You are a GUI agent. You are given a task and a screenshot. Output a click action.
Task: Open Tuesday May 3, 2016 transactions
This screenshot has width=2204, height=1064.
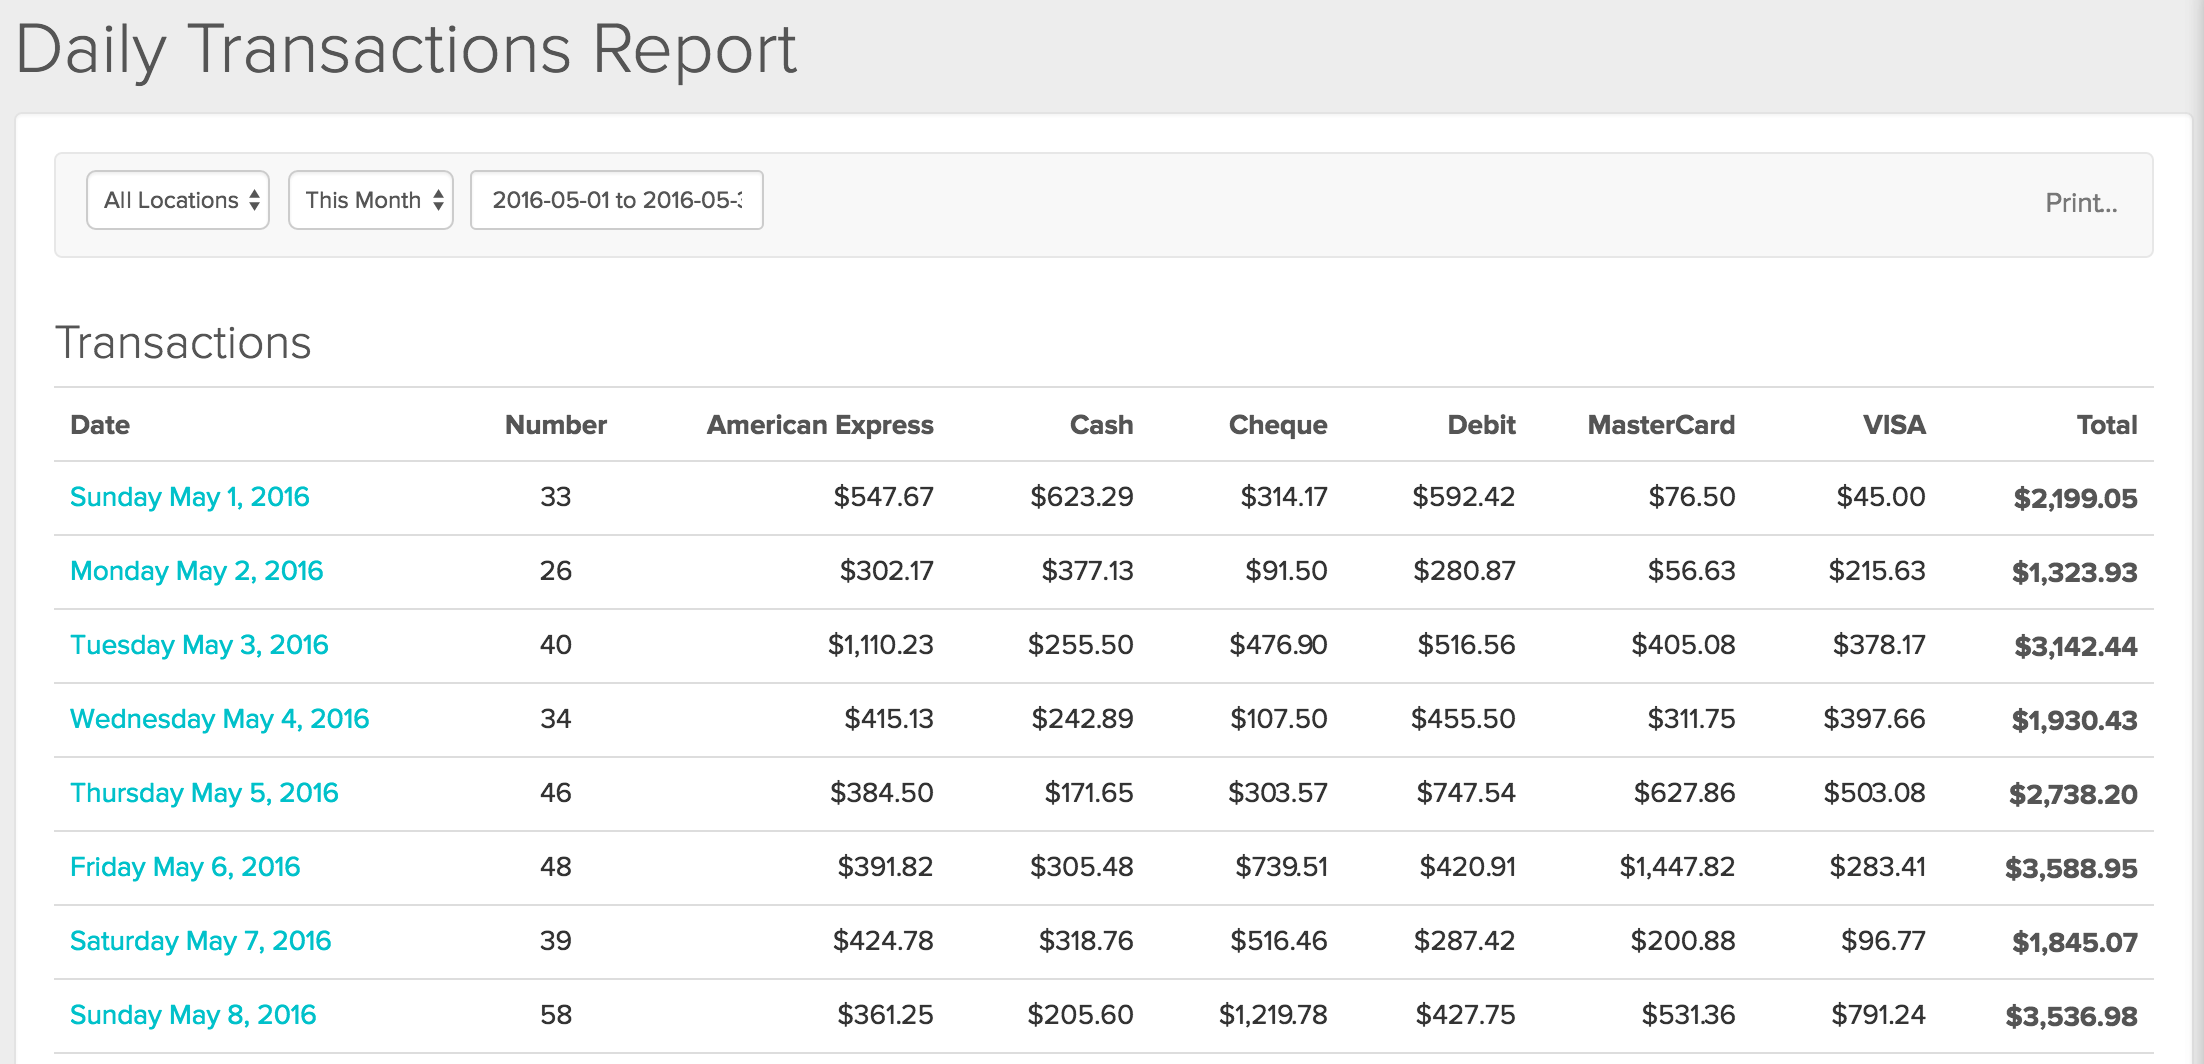(199, 645)
